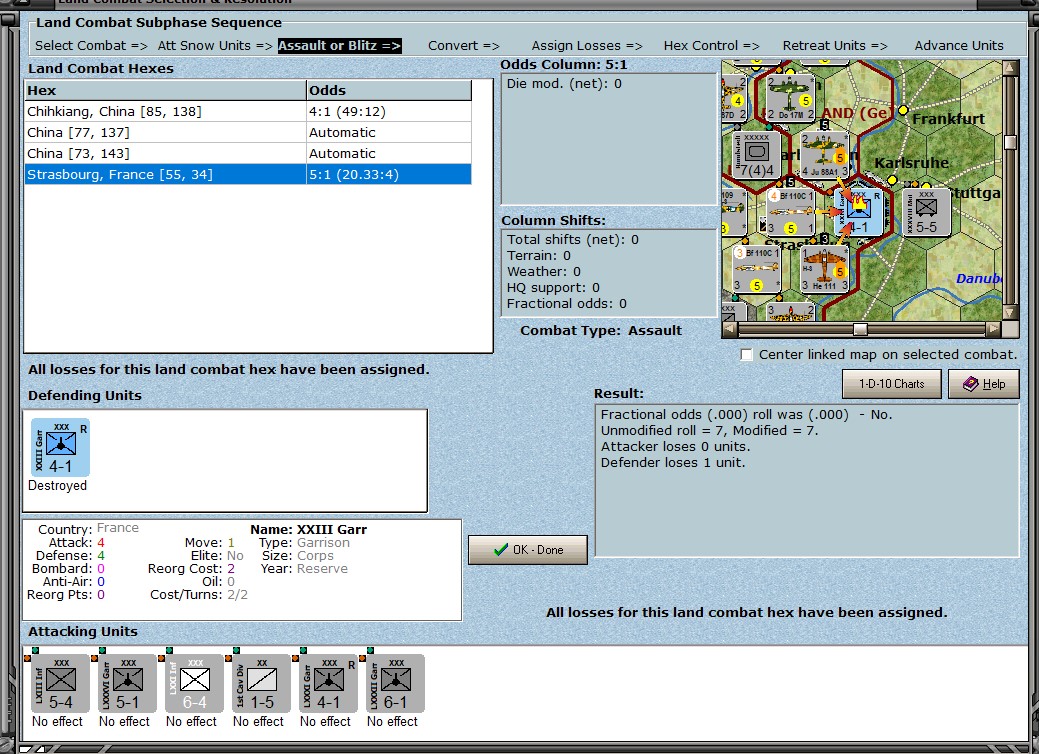Select the LXXI Inf 6-4 attacking unit
This screenshot has width=1039, height=754.
(194, 684)
